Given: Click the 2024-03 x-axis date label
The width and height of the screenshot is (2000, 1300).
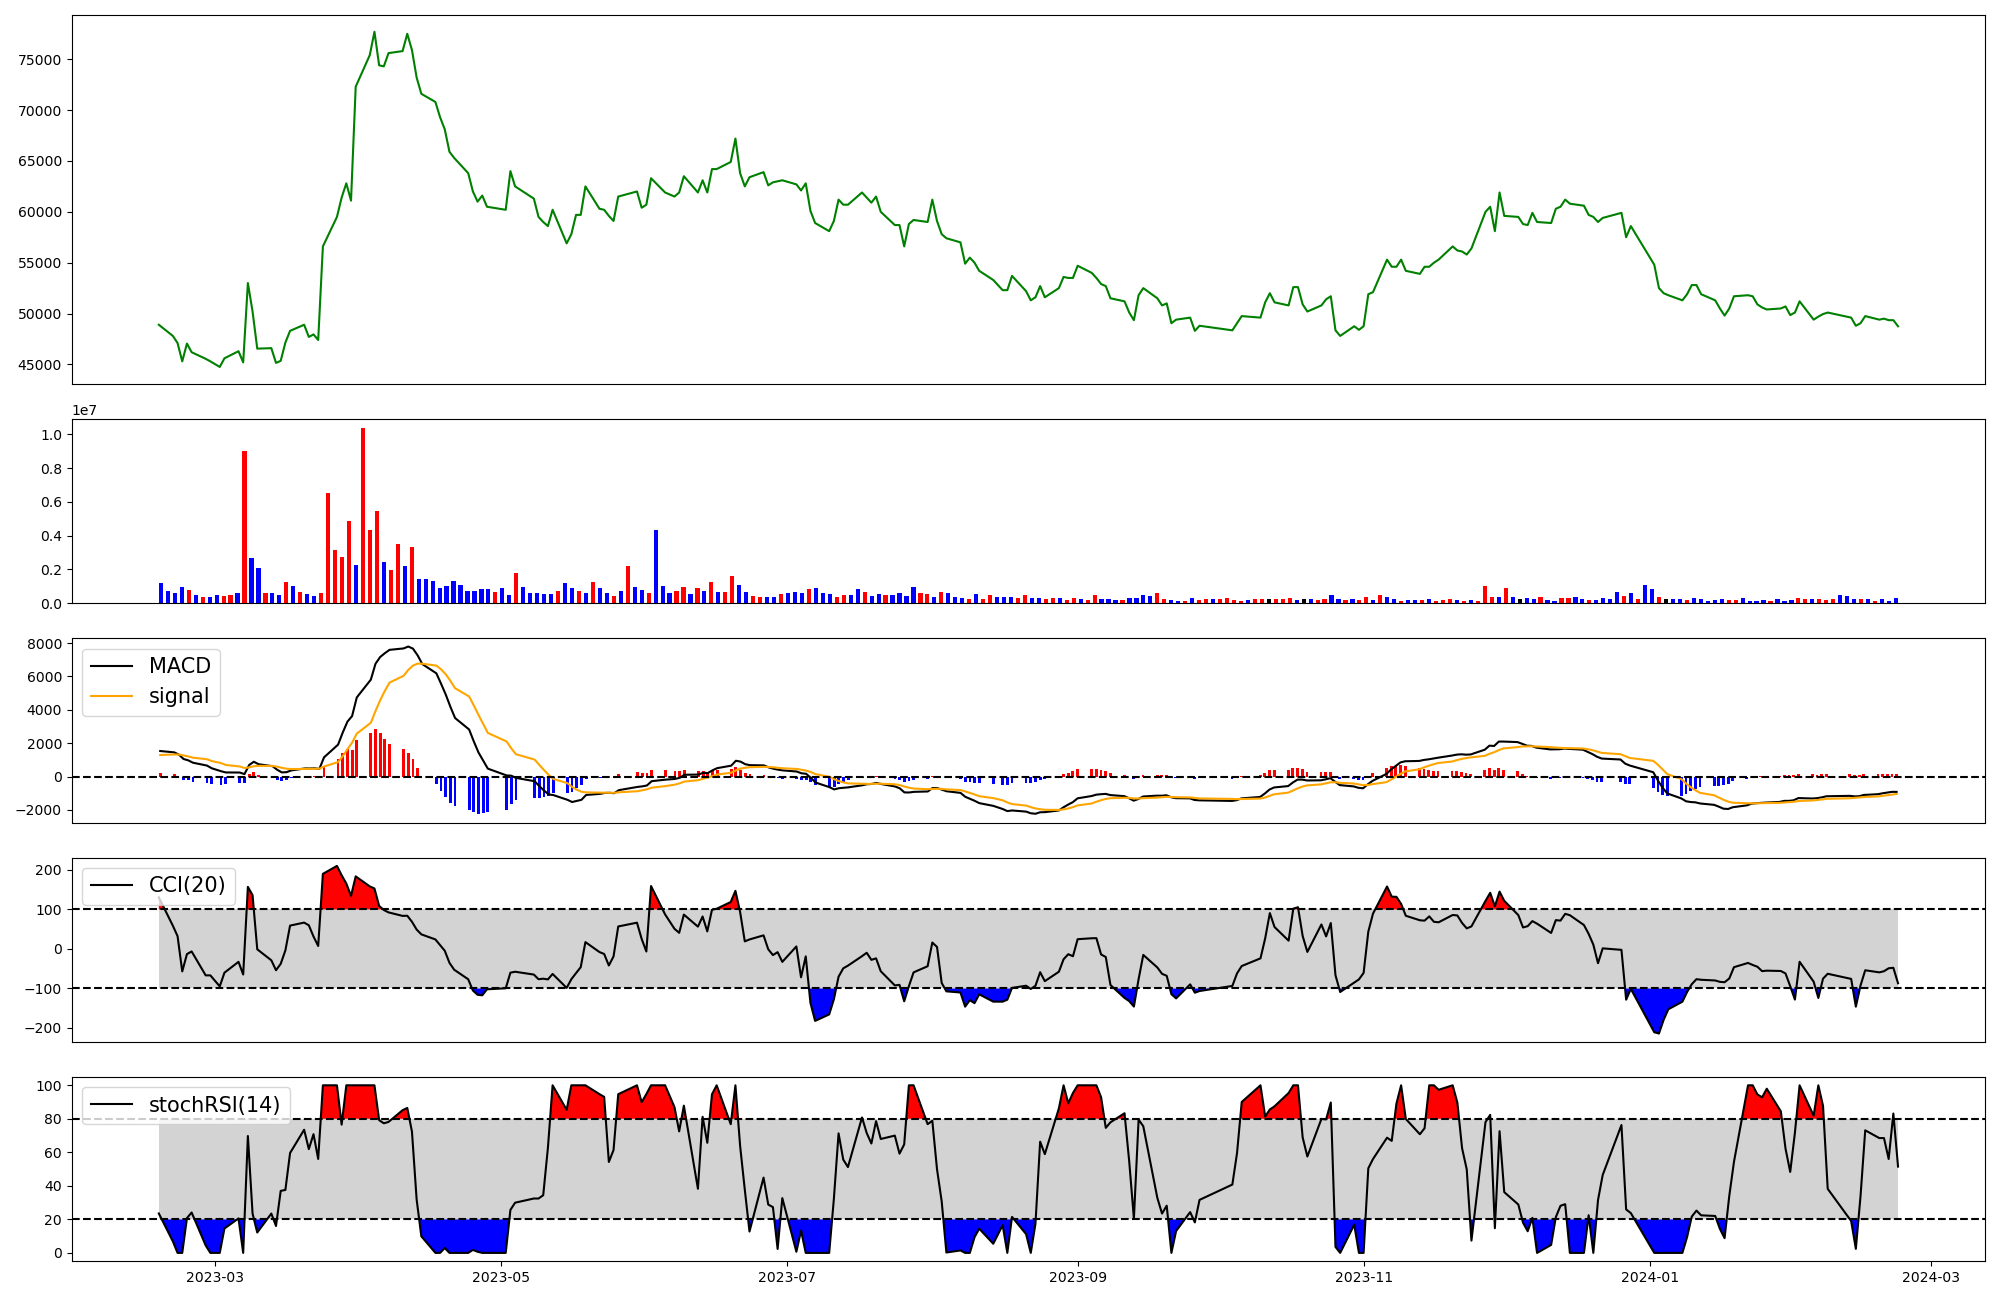Looking at the screenshot, I should pos(1931,1277).
